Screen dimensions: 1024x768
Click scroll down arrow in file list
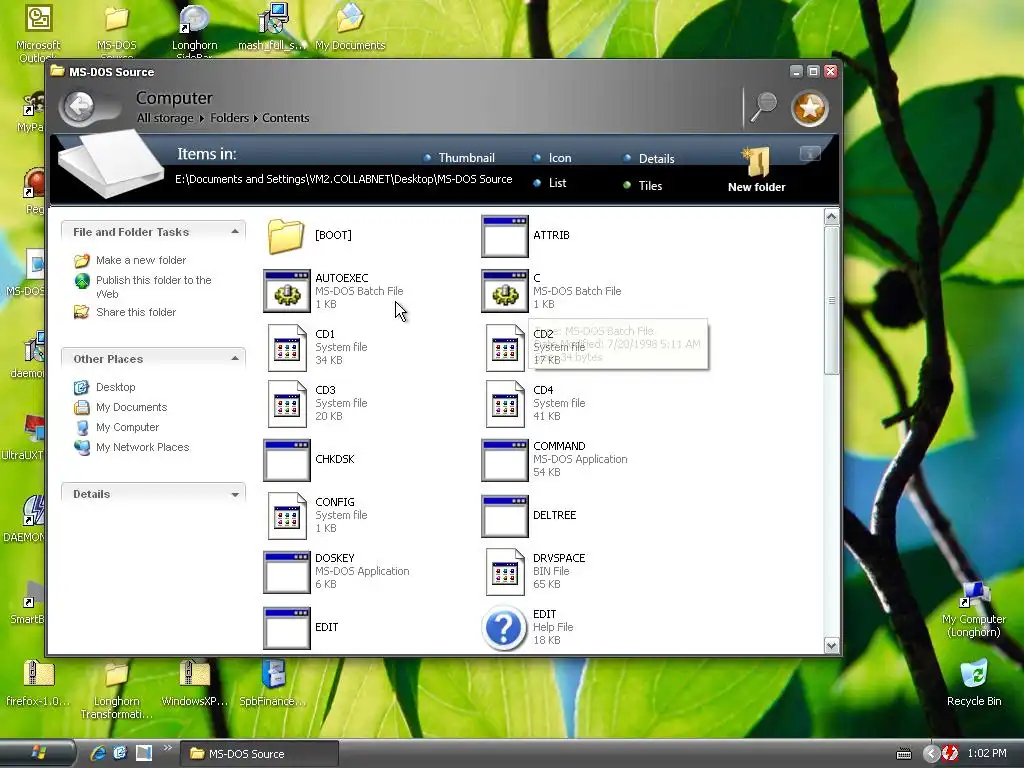pos(831,645)
